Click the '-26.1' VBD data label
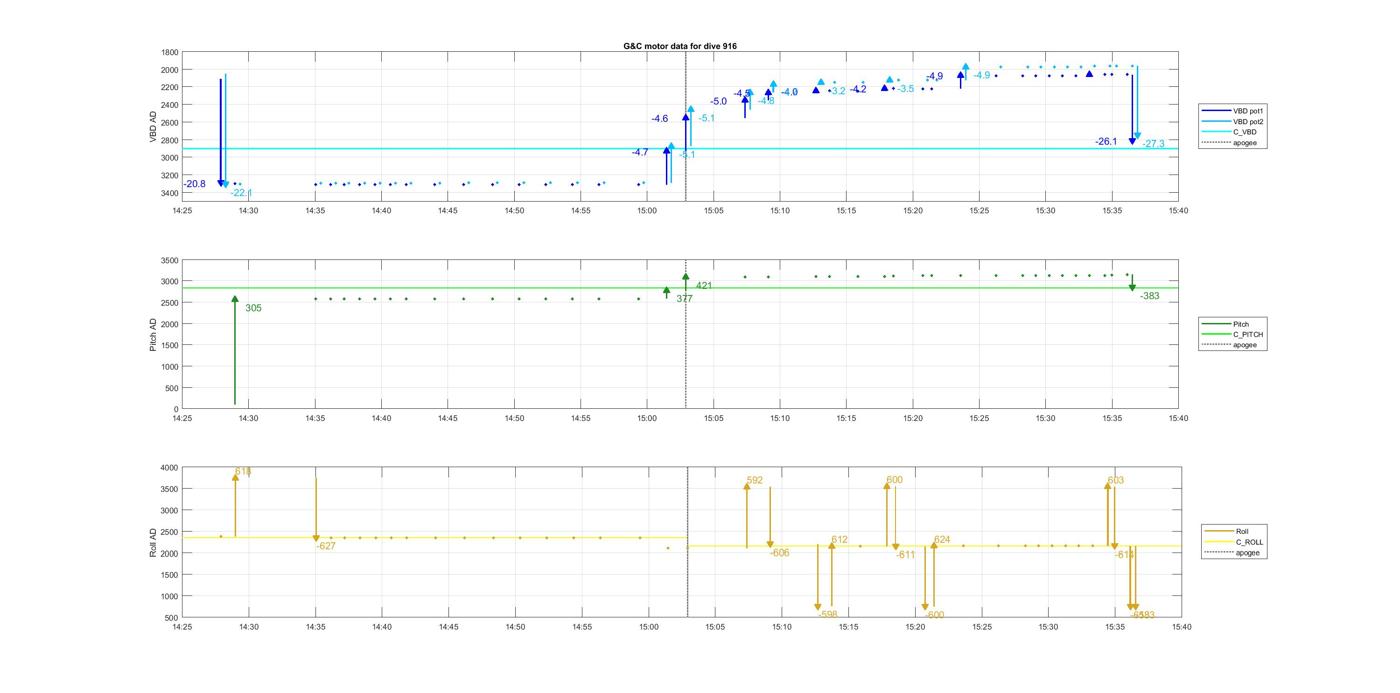 [1106, 142]
